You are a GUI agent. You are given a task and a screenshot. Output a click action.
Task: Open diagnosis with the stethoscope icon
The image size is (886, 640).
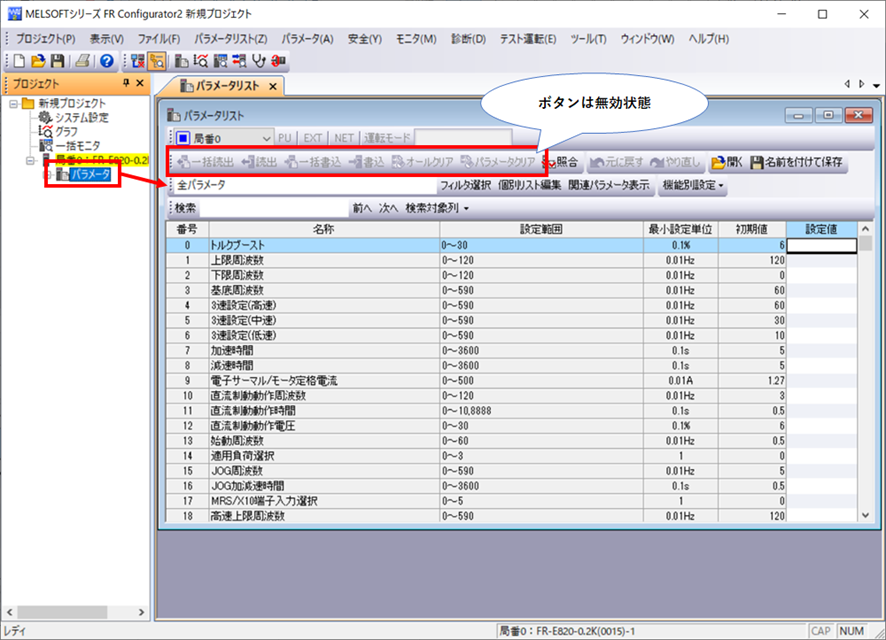click(x=259, y=60)
